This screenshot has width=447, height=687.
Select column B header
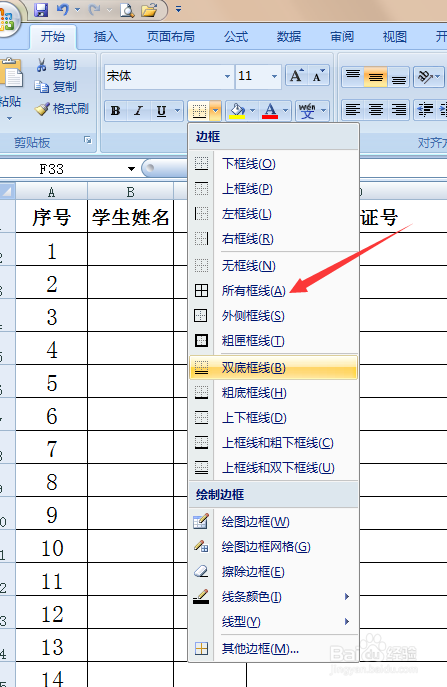131,191
